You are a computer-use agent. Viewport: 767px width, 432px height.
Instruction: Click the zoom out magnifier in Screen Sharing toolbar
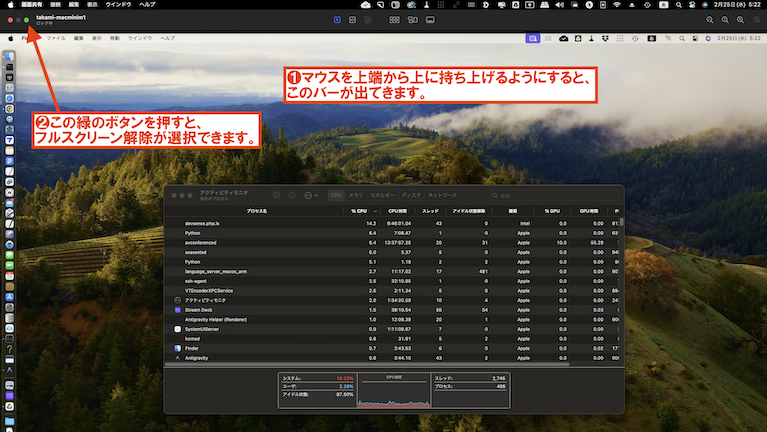(x=711, y=20)
